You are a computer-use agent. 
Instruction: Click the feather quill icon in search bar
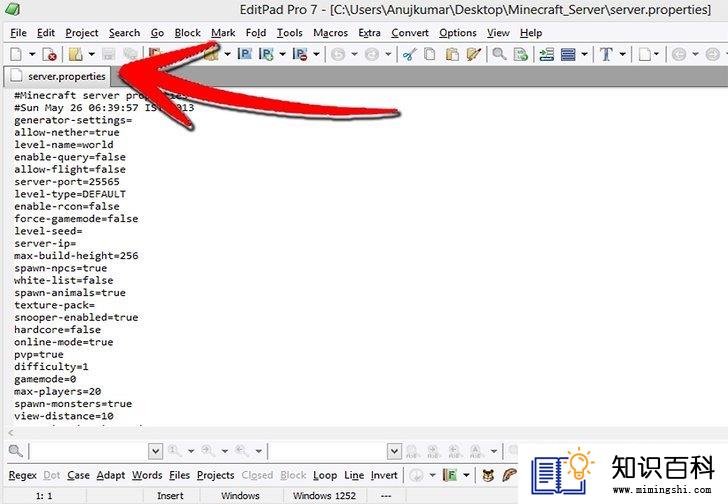[509, 475]
